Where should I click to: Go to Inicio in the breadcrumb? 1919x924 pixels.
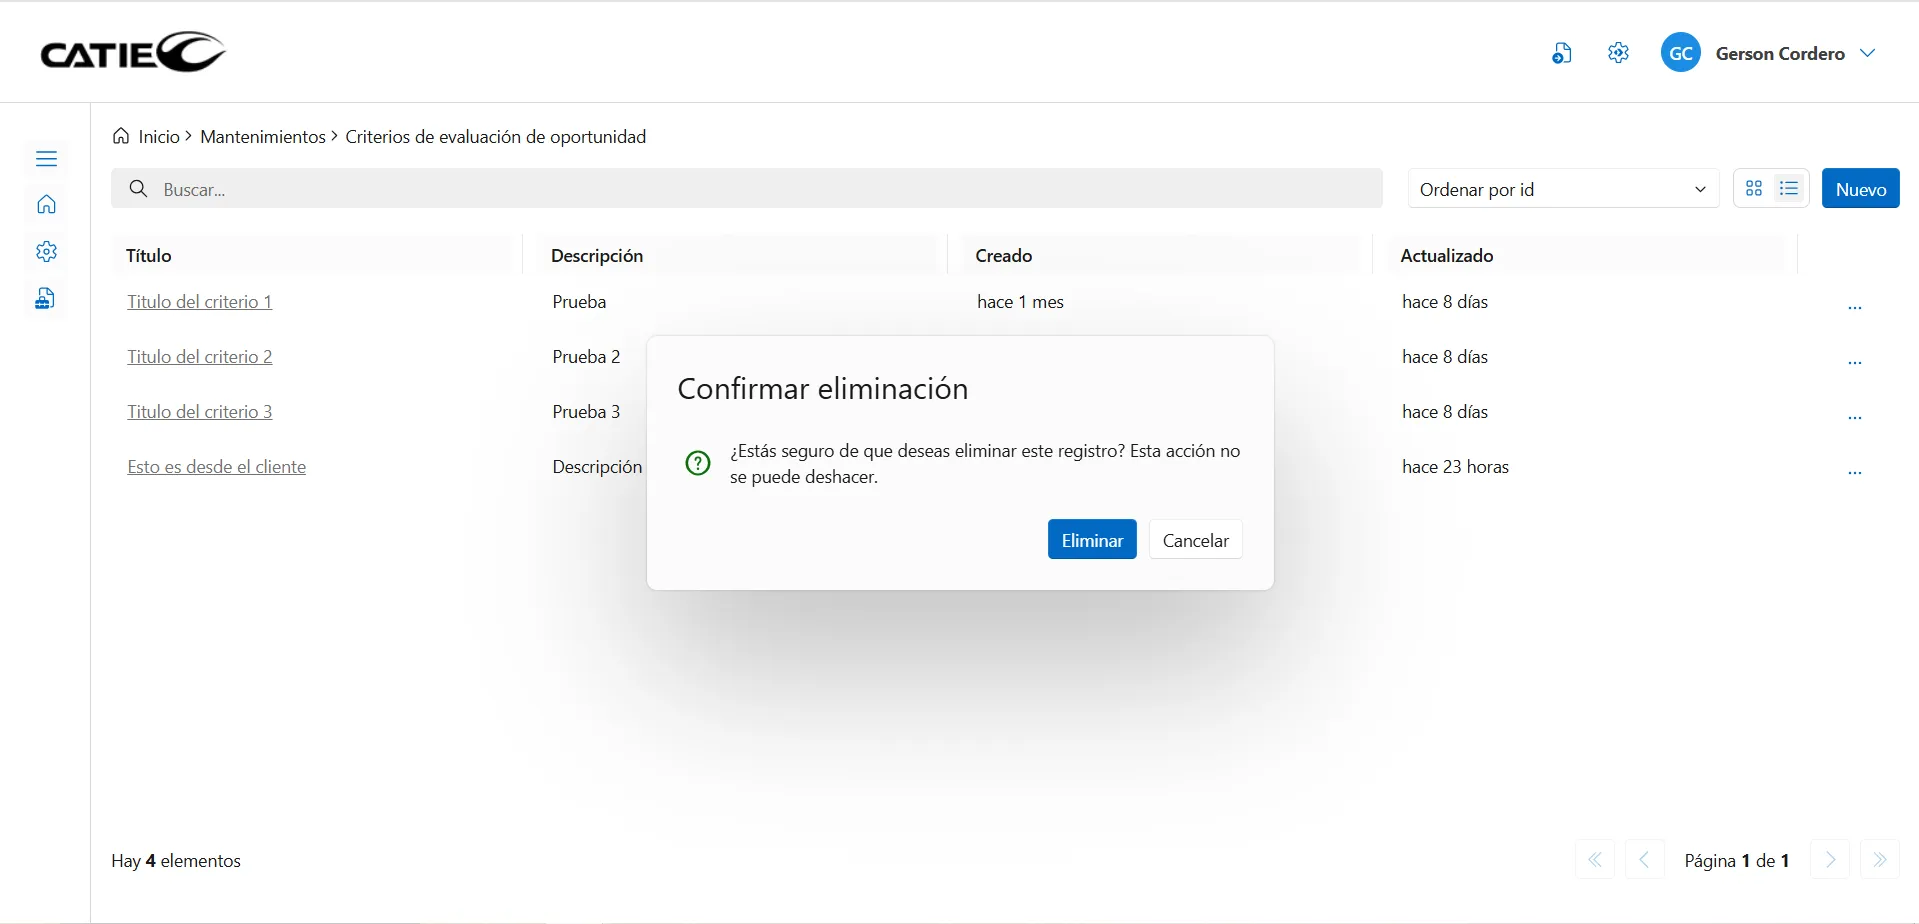click(158, 137)
